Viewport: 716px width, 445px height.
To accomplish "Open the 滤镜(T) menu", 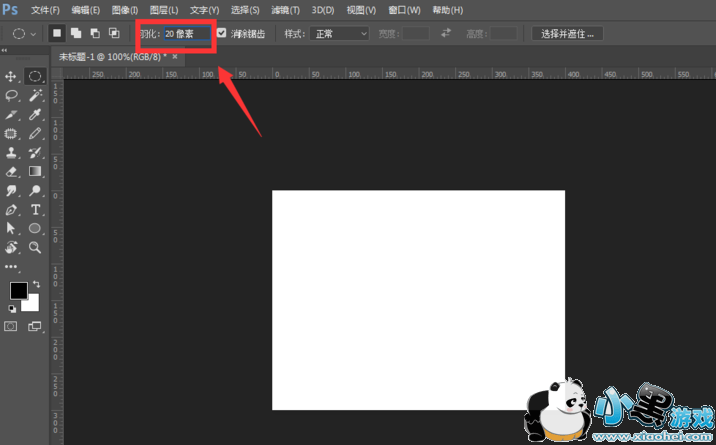I will pyautogui.click(x=285, y=10).
